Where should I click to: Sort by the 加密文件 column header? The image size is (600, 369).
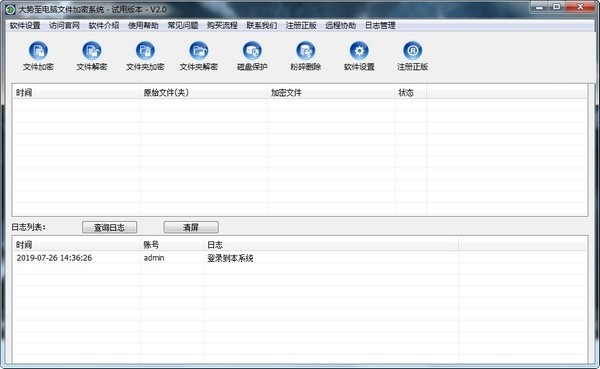click(331, 93)
